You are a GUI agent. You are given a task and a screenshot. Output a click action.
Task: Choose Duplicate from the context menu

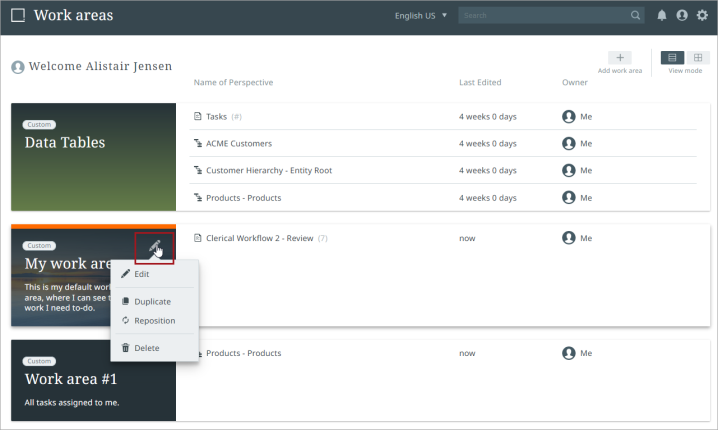[x=154, y=301]
